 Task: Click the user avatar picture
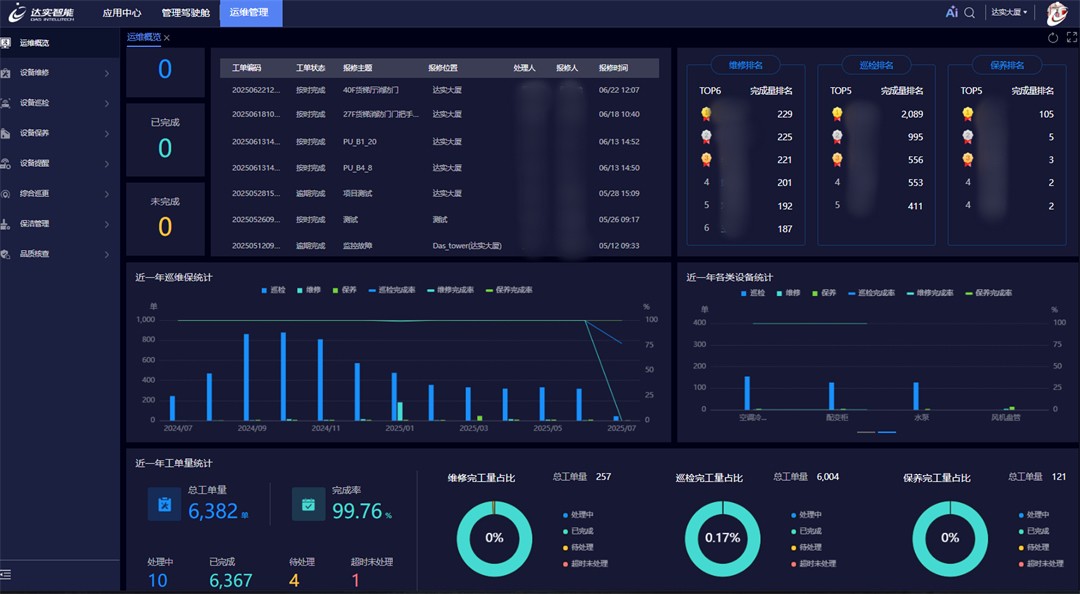(1058, 13)
